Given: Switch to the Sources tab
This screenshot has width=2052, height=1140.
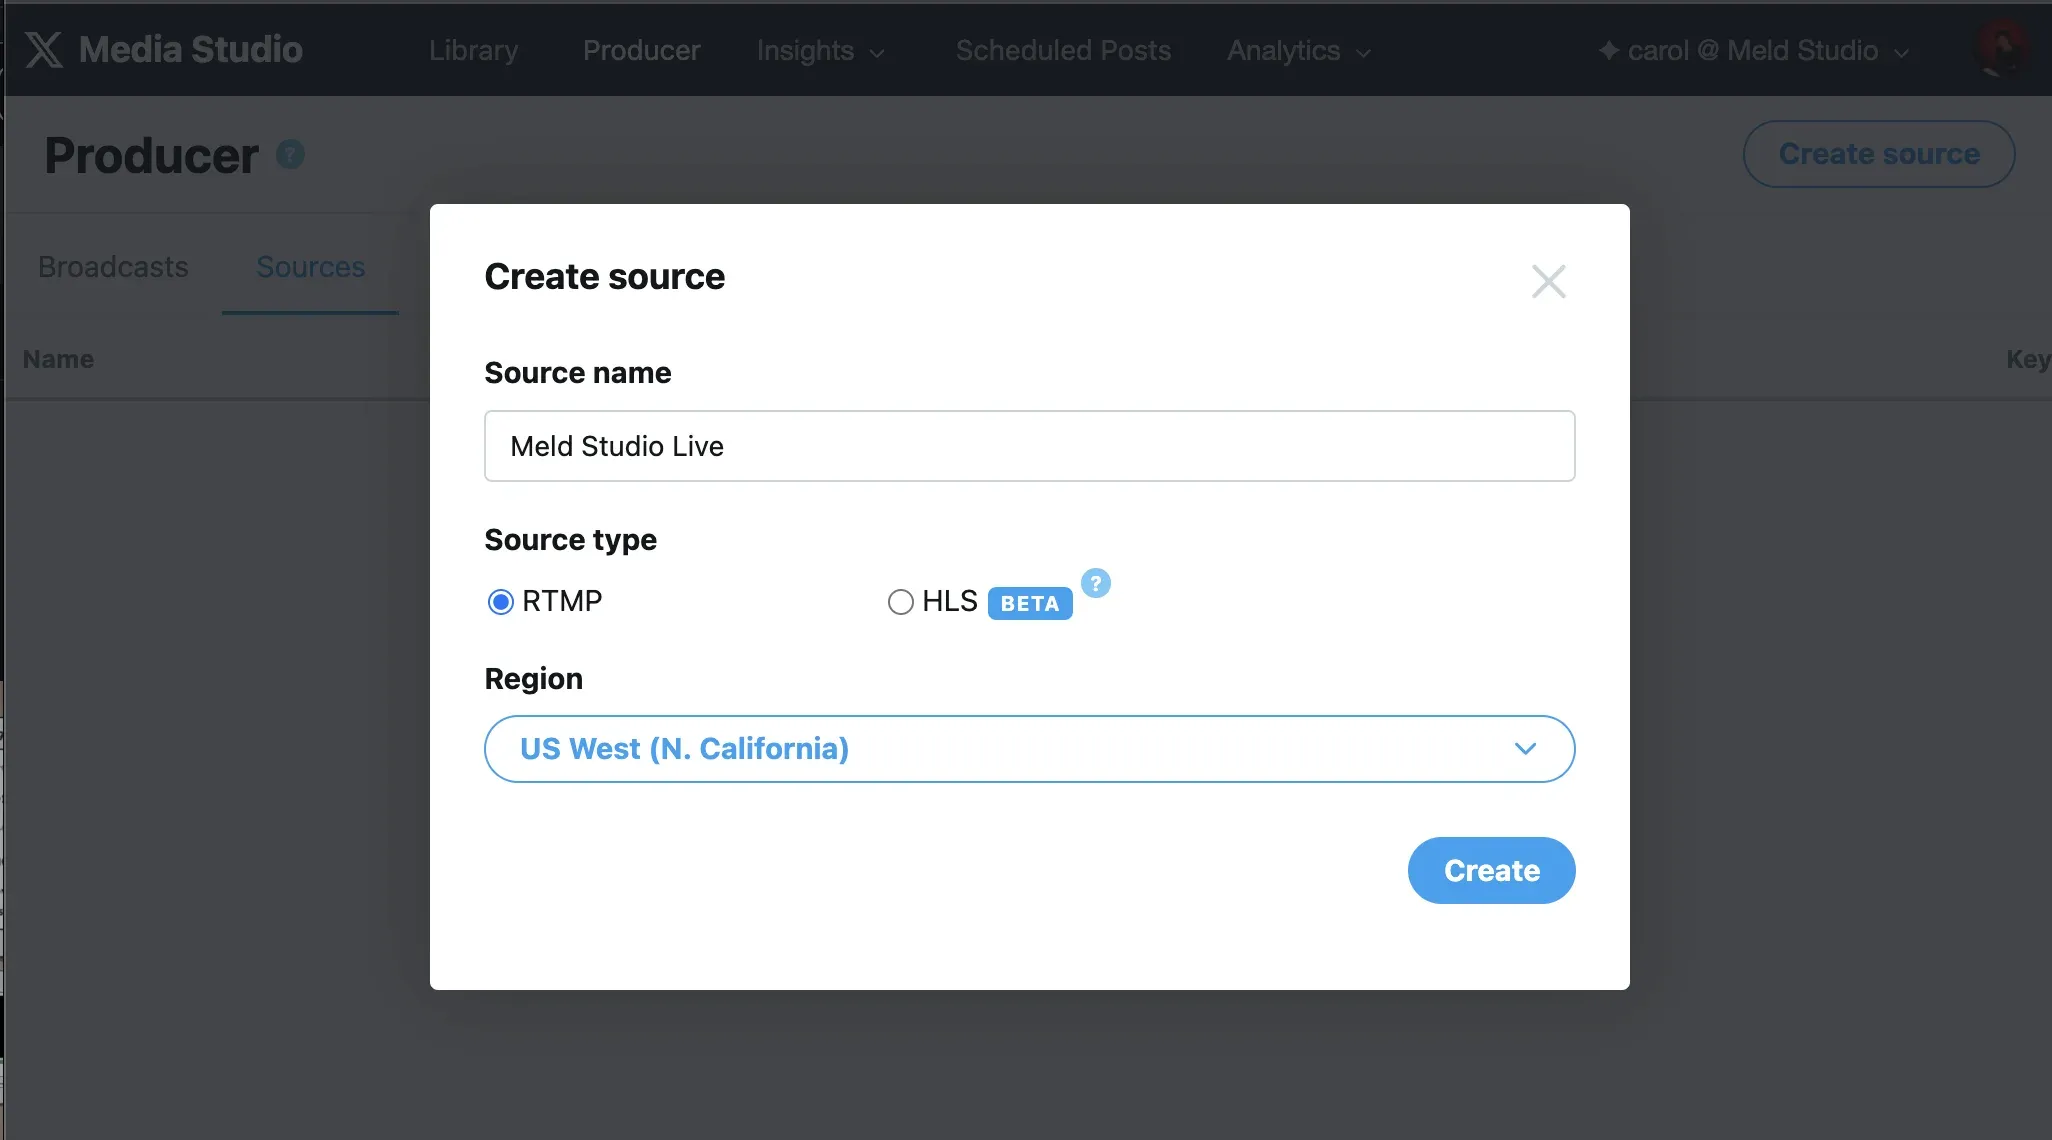Looking at the screenshot, I should 310,267.
